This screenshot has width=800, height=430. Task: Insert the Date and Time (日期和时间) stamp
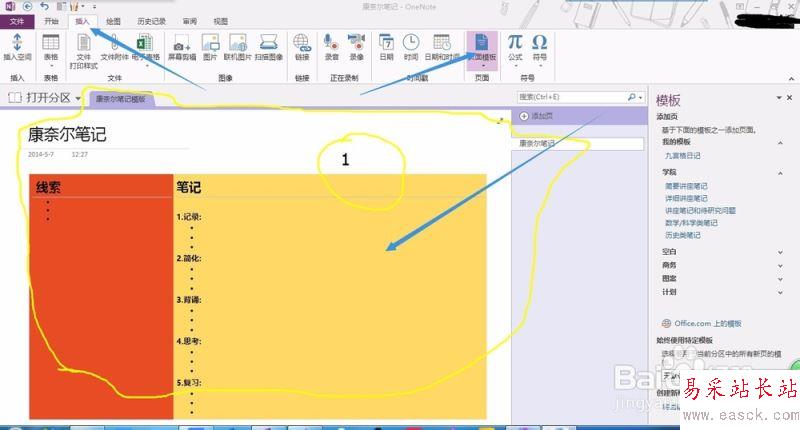(x=442, y=42)
